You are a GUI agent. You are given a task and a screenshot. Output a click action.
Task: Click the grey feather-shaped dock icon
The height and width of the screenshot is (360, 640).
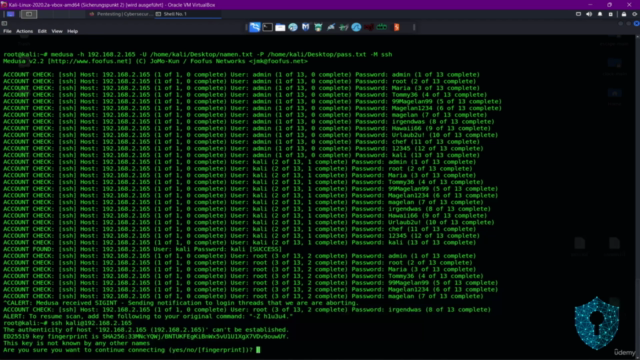pos(331,27)
